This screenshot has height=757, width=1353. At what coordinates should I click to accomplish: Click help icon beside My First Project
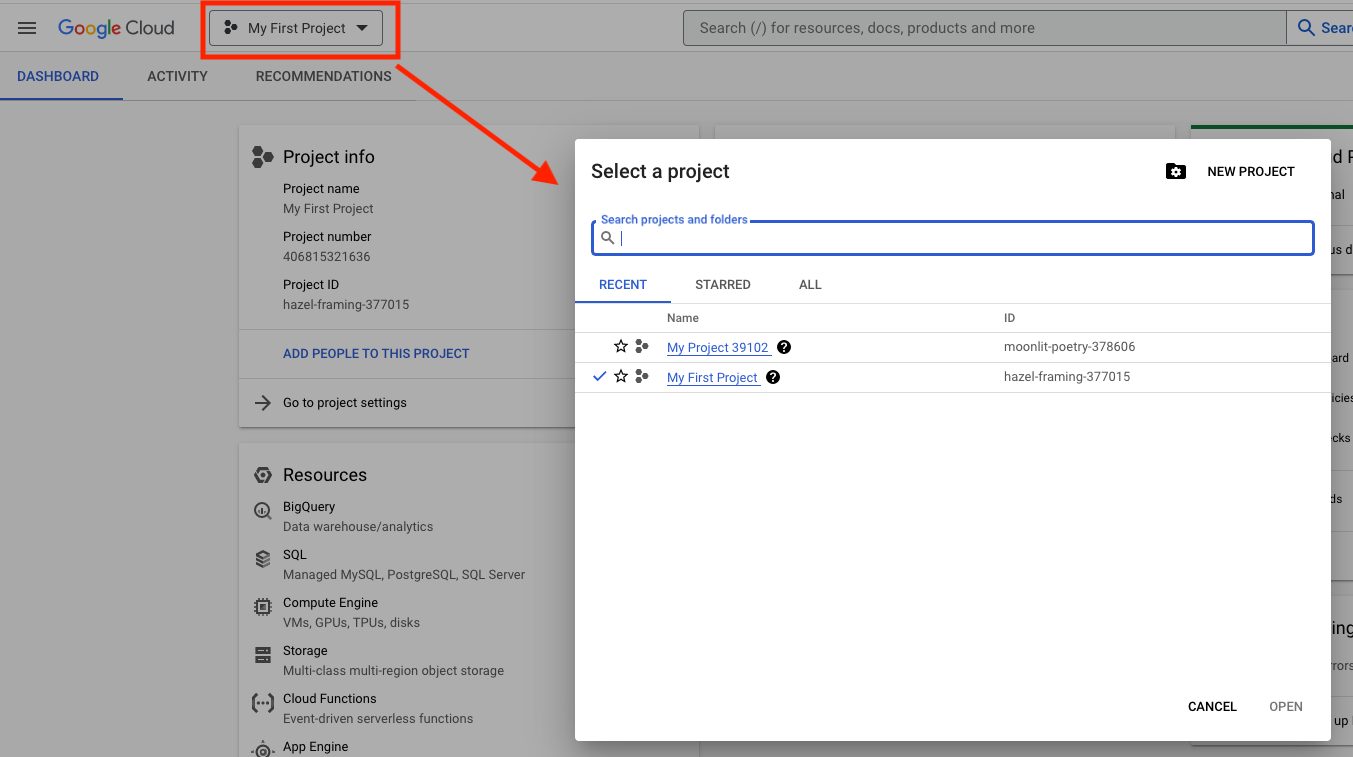click(x=773, y=377)
